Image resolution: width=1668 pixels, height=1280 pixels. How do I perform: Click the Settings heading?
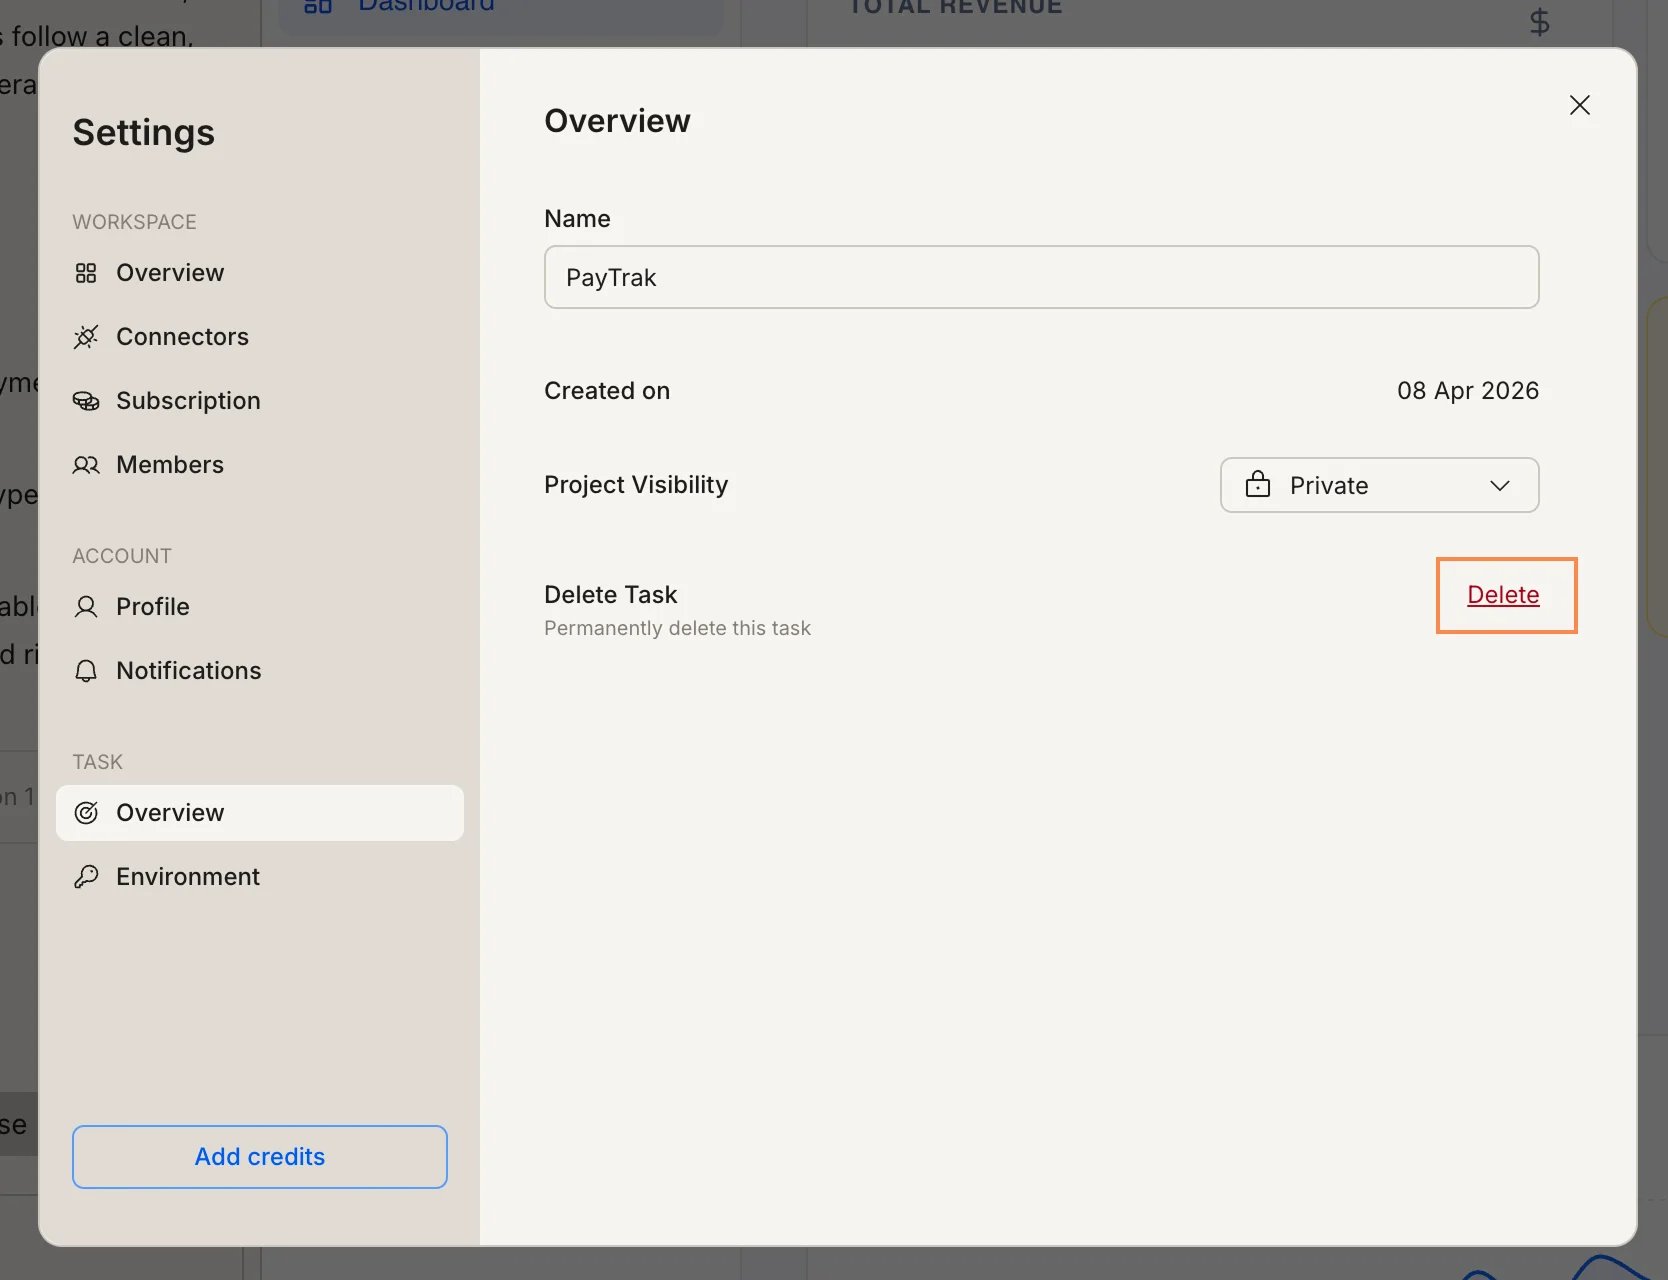pos(144,133)
